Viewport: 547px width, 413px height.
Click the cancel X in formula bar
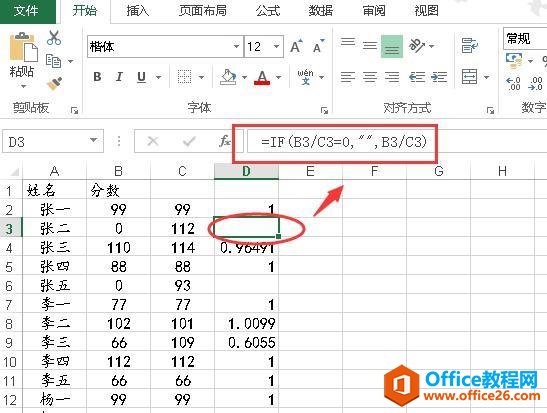(152, 141)
